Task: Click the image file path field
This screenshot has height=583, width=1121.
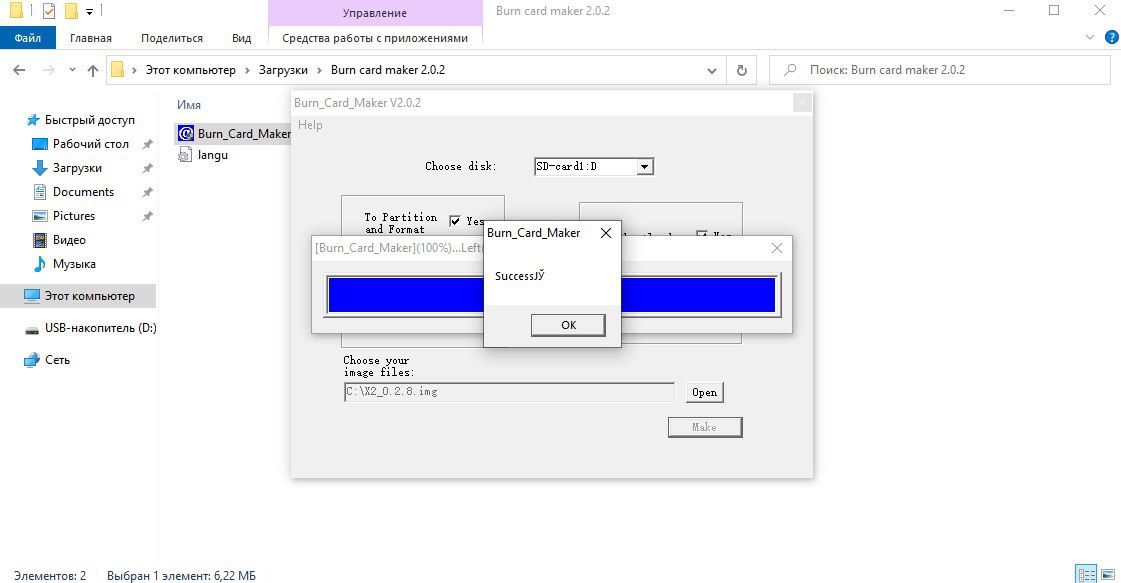Action: point(509,392)
